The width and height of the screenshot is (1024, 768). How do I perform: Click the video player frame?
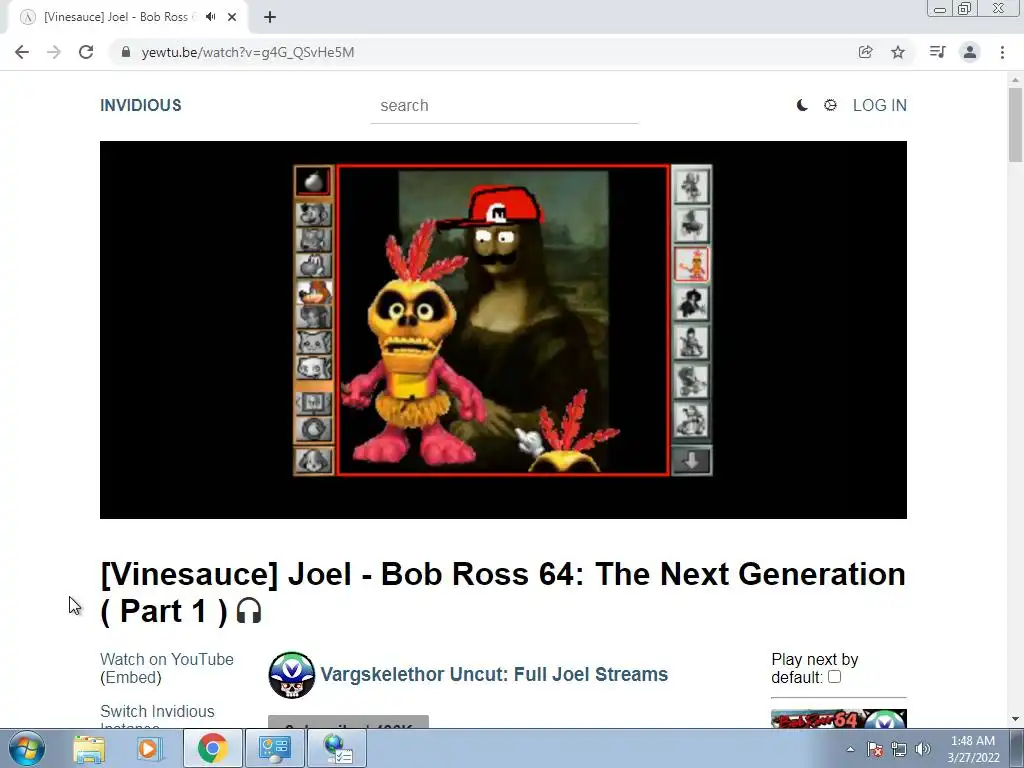[504, 330]
